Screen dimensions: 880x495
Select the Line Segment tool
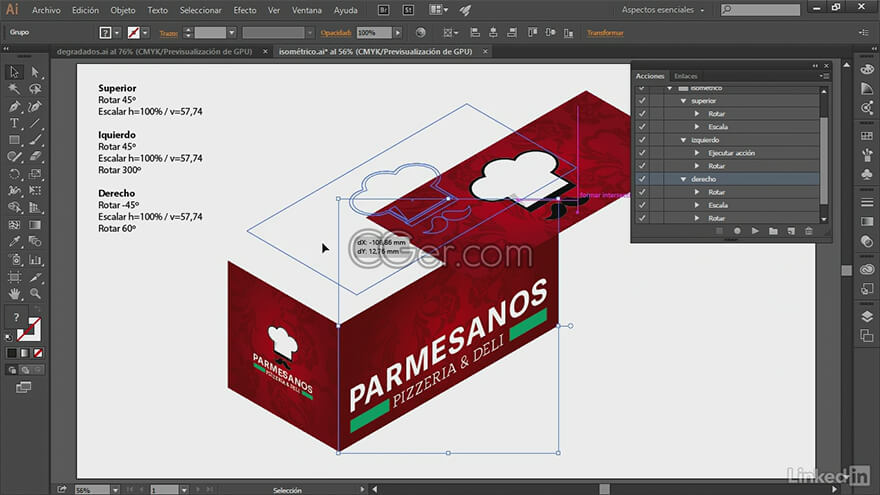tap(35, 123)
